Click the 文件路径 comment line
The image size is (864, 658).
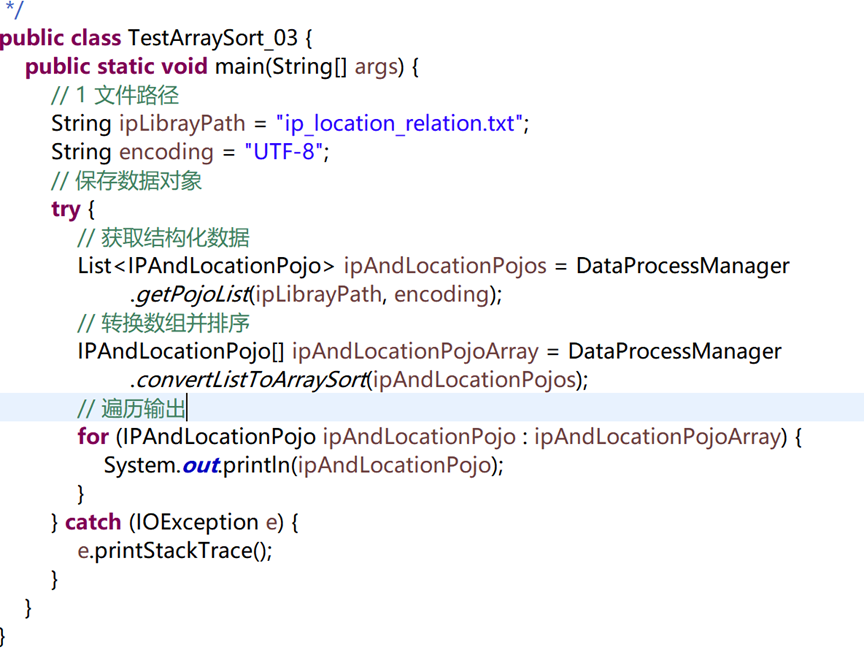[115, 95]
